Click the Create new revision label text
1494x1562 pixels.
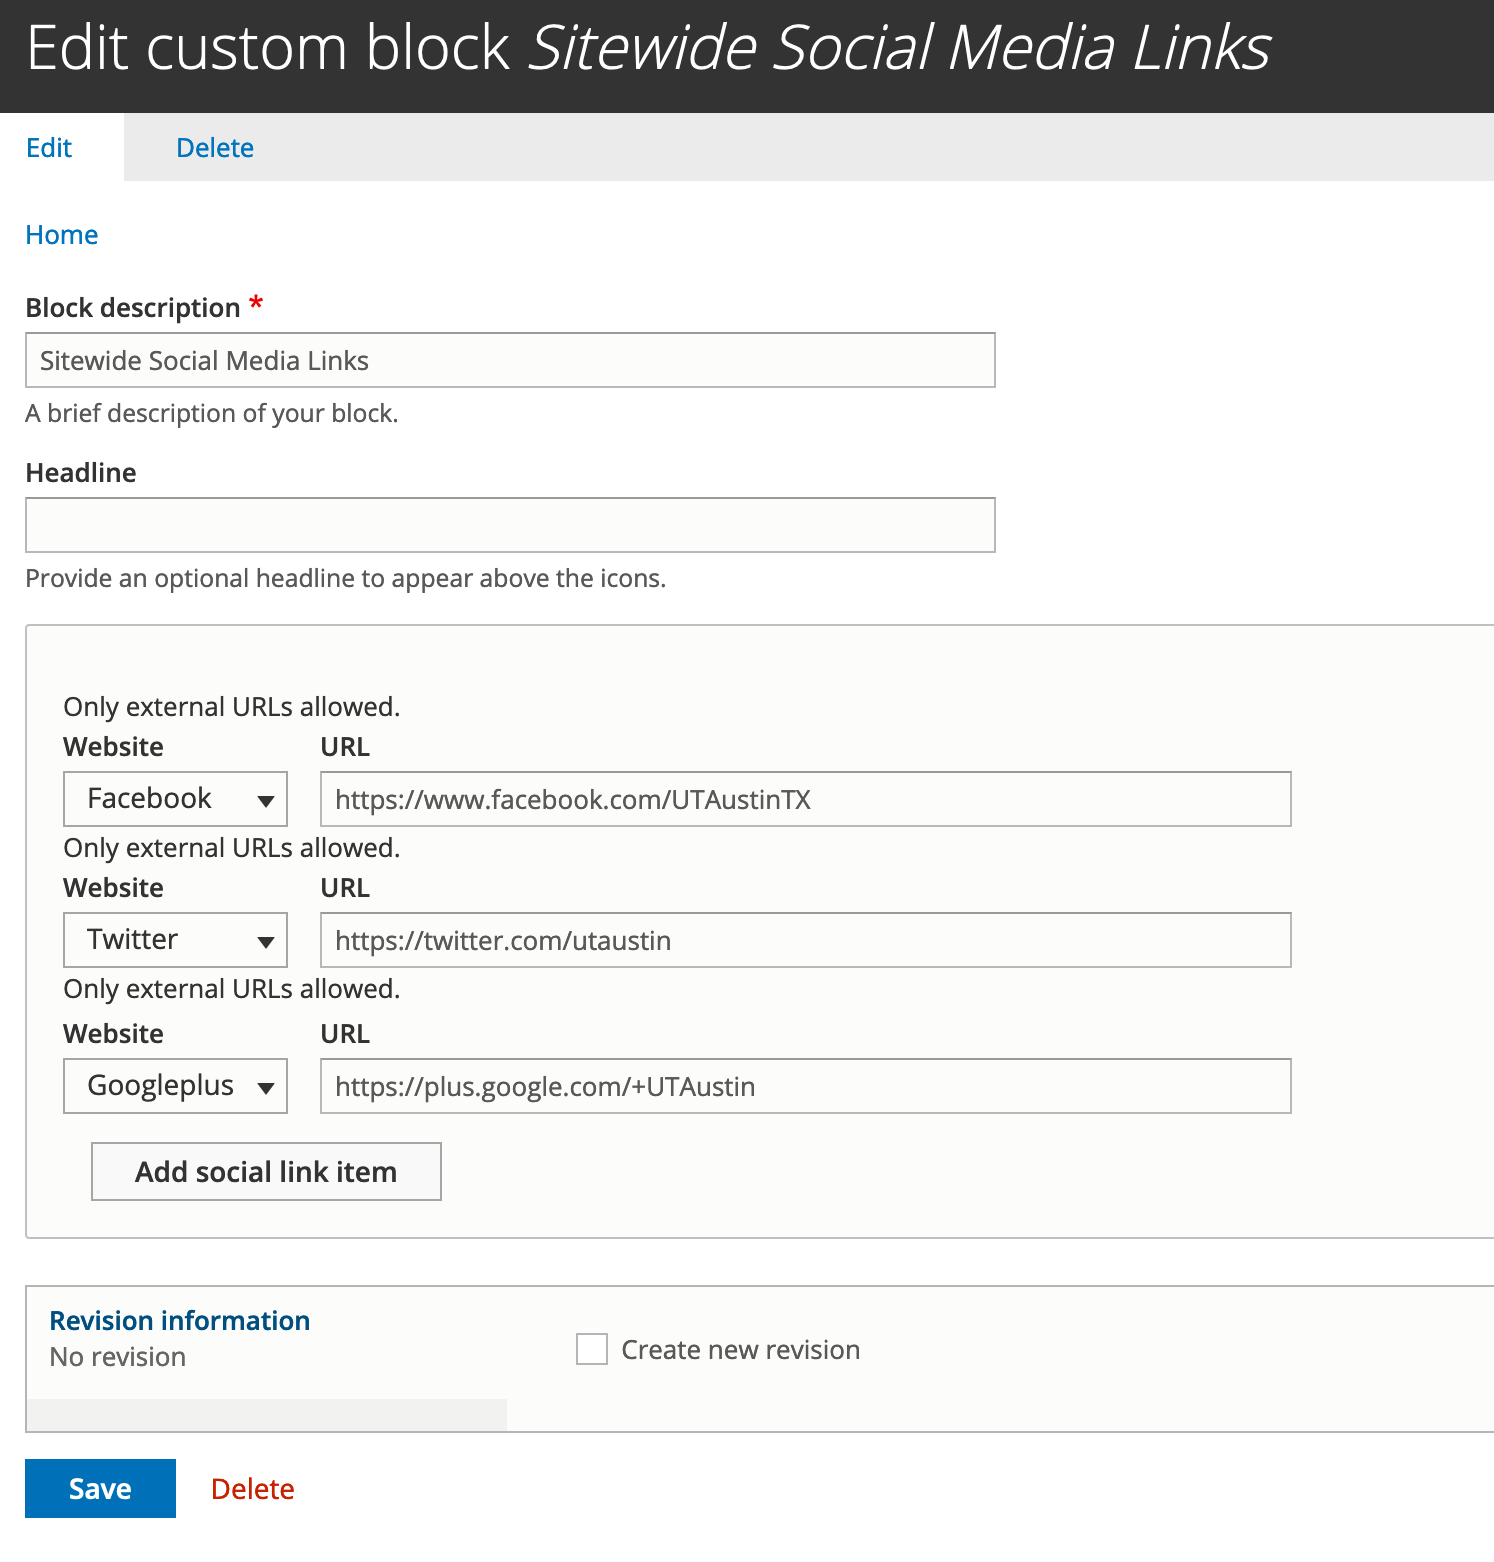click(740, 1350)
